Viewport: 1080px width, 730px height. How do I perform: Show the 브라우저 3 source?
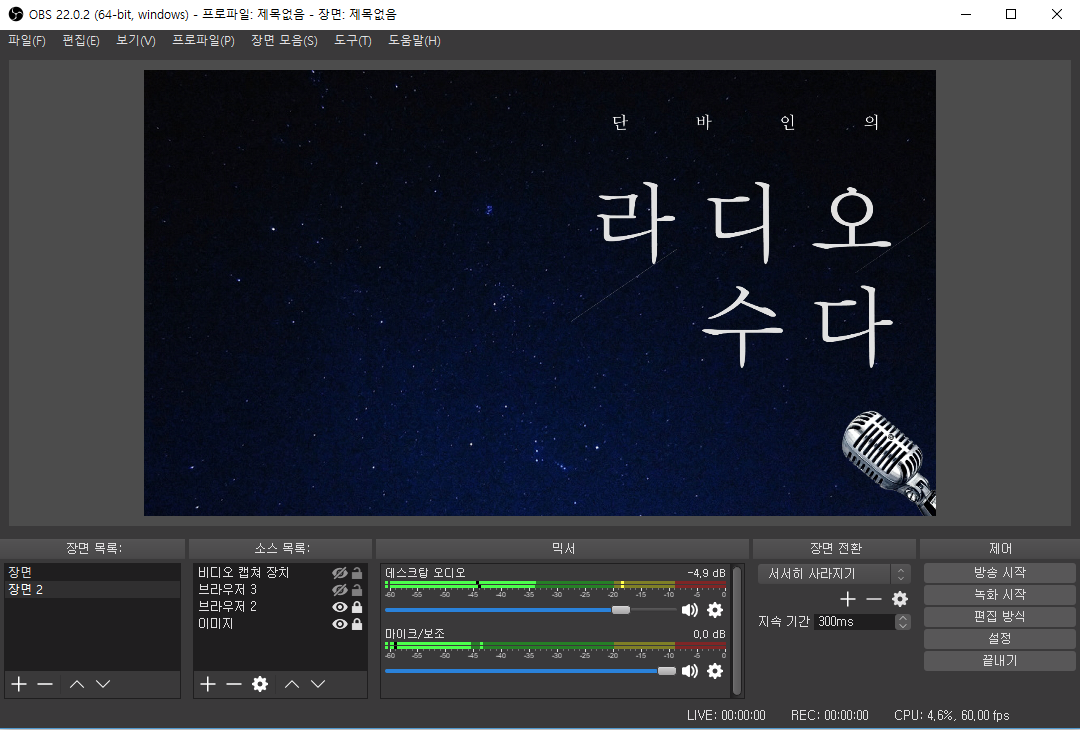tap(340, 590)
